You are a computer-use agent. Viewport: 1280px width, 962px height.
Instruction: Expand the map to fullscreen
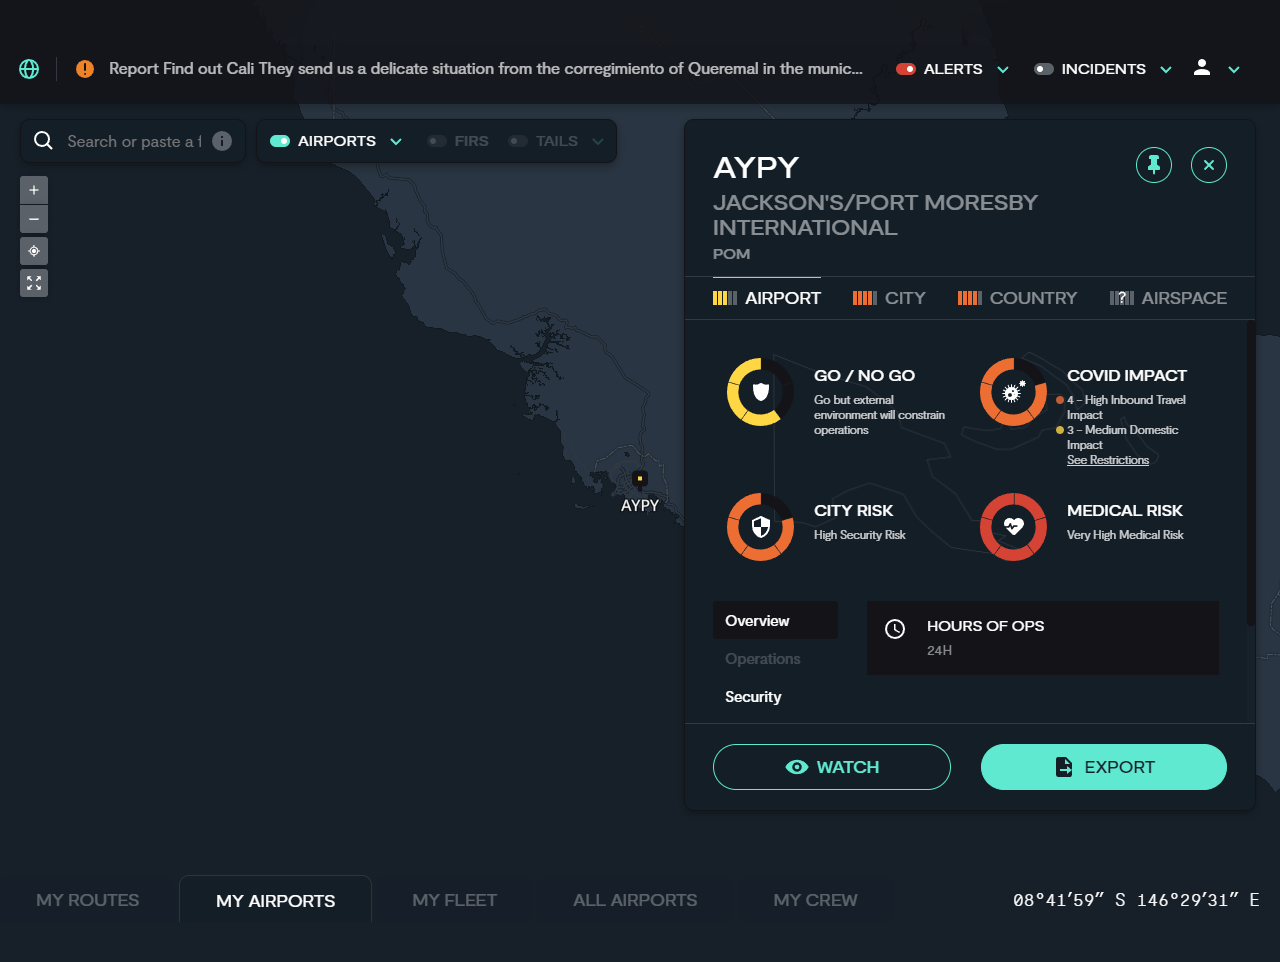(x=33, y=283)
